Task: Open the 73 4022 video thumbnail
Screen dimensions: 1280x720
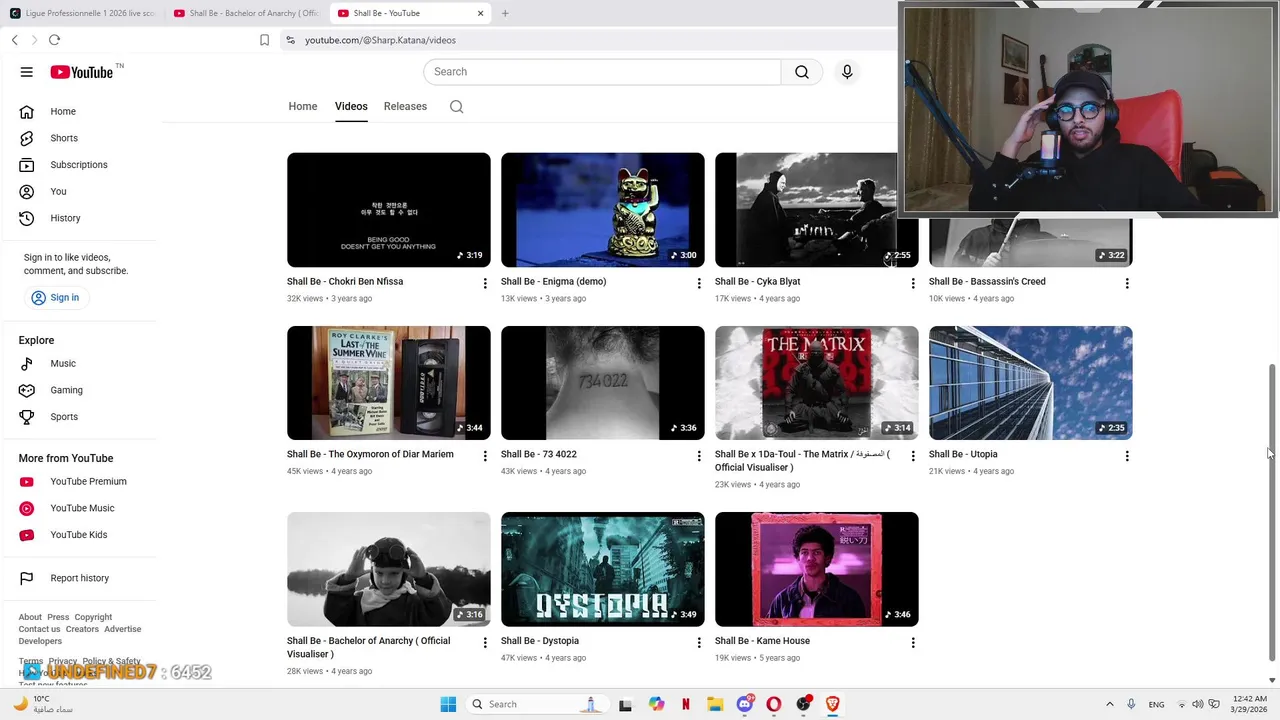Action: tap(603, 383)
